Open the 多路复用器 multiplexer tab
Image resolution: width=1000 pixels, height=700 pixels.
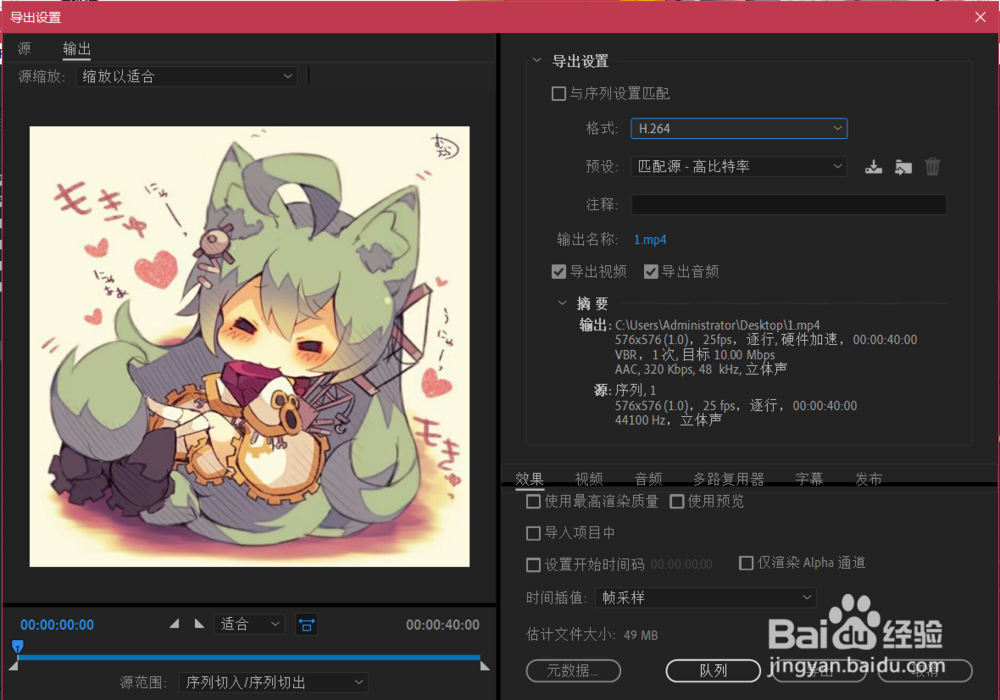tap(729, 479)
